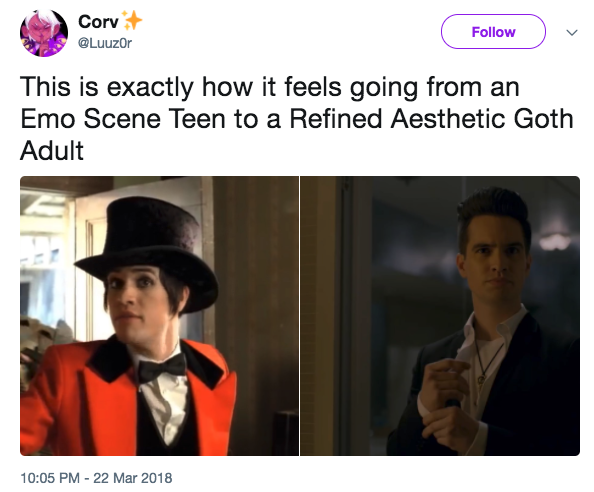Click the sparkle emoji beside Corv

tap(131, 20)
